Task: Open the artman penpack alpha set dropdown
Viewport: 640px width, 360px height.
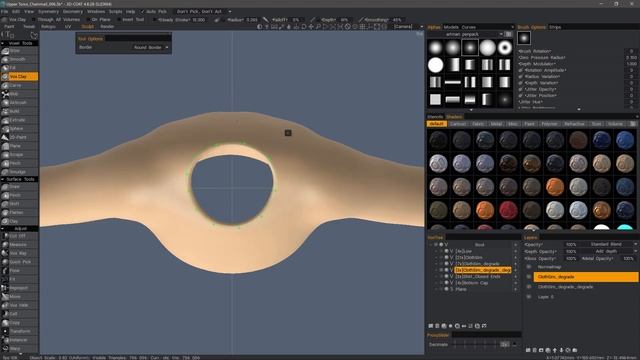Action: click(x=466, y=34)
